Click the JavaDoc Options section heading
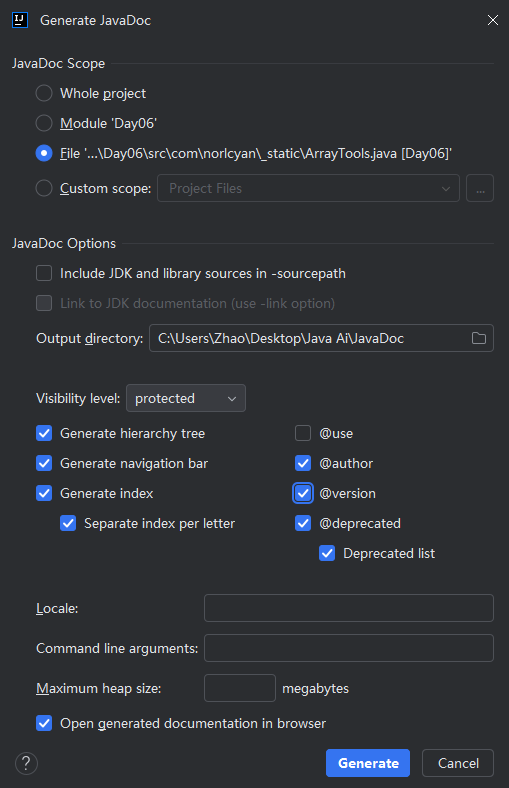Screen dimensions: 509x788 point(64,243)
